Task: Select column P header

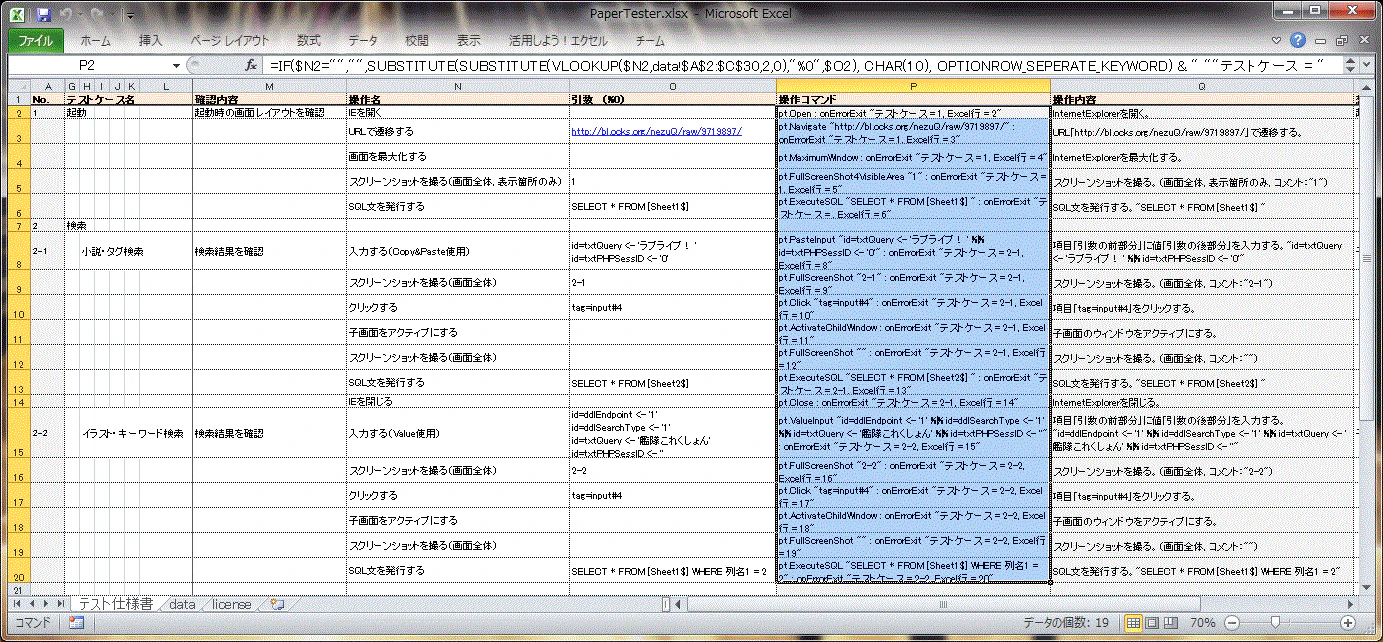Action: pyautogui.click(x=913, y=86)
